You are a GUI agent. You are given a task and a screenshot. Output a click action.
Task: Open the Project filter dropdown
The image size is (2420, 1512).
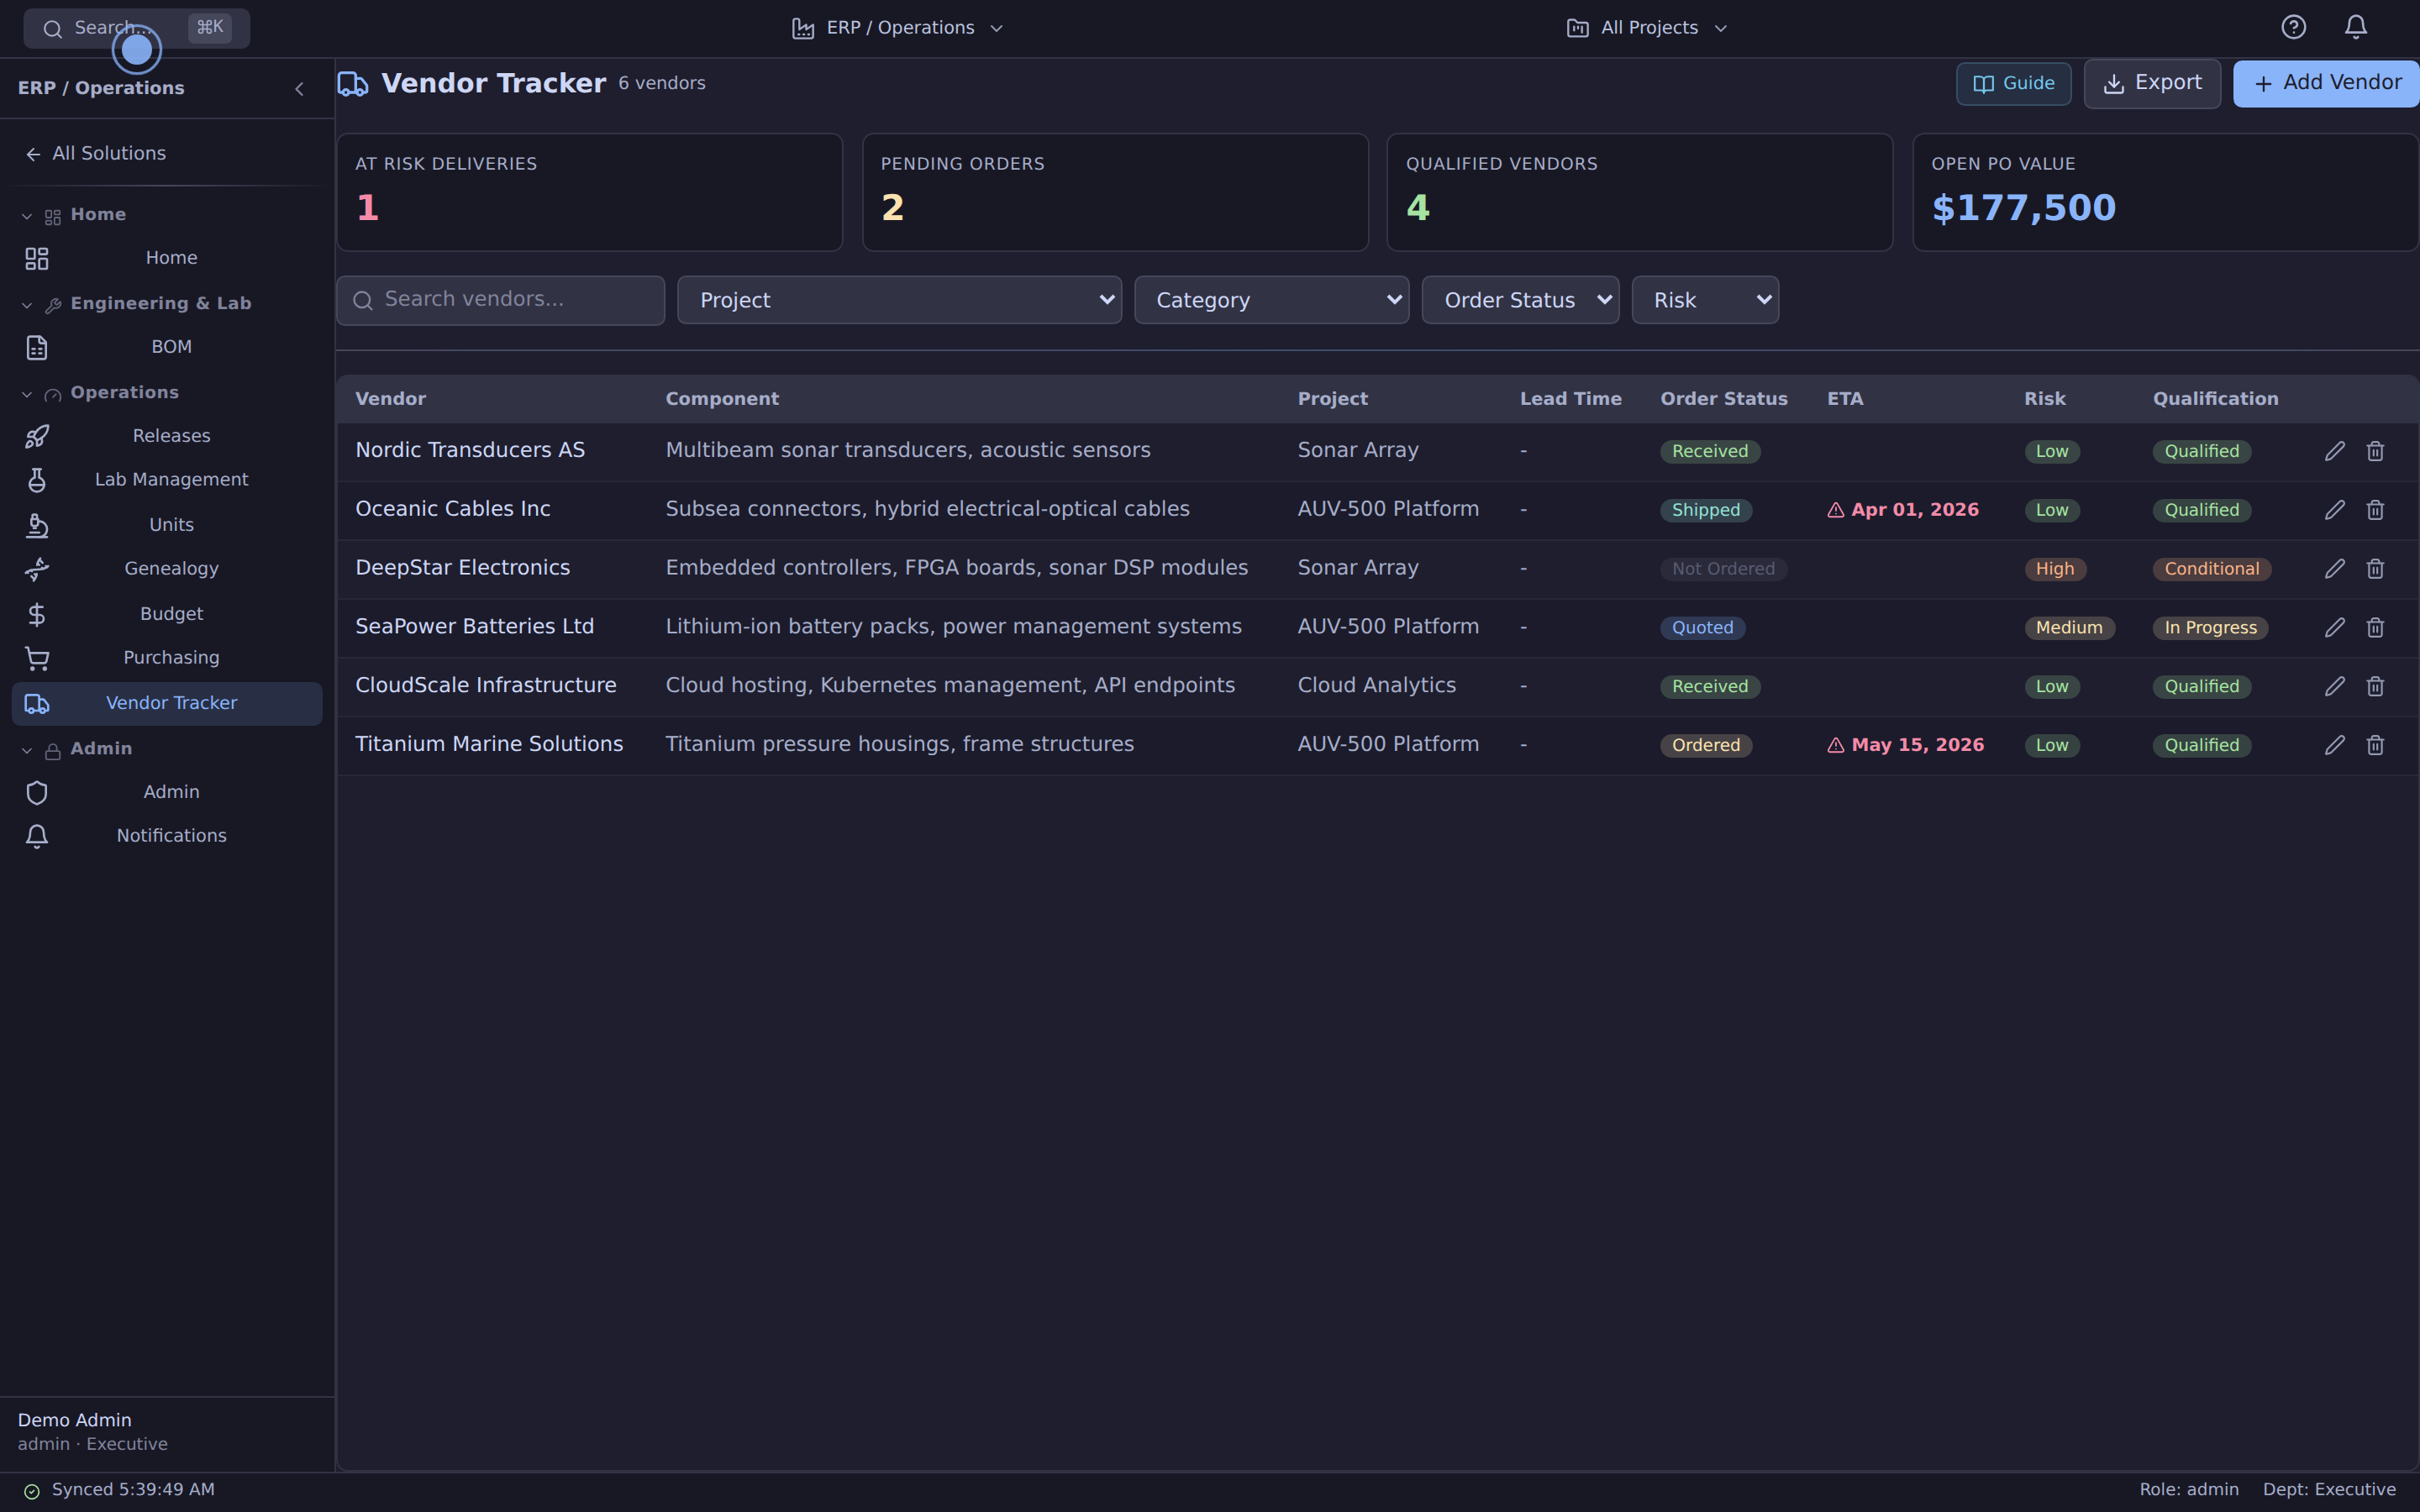click(899, 300)
